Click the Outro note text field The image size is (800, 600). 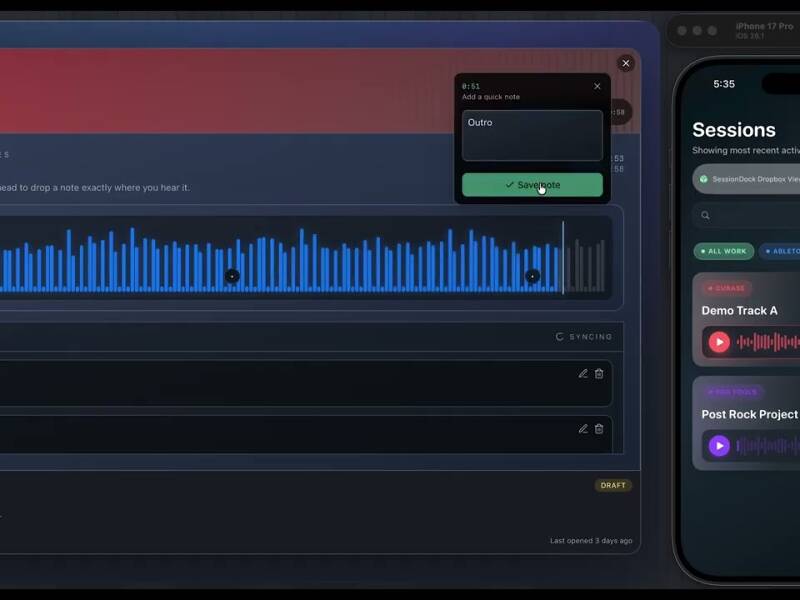(532, 135)
